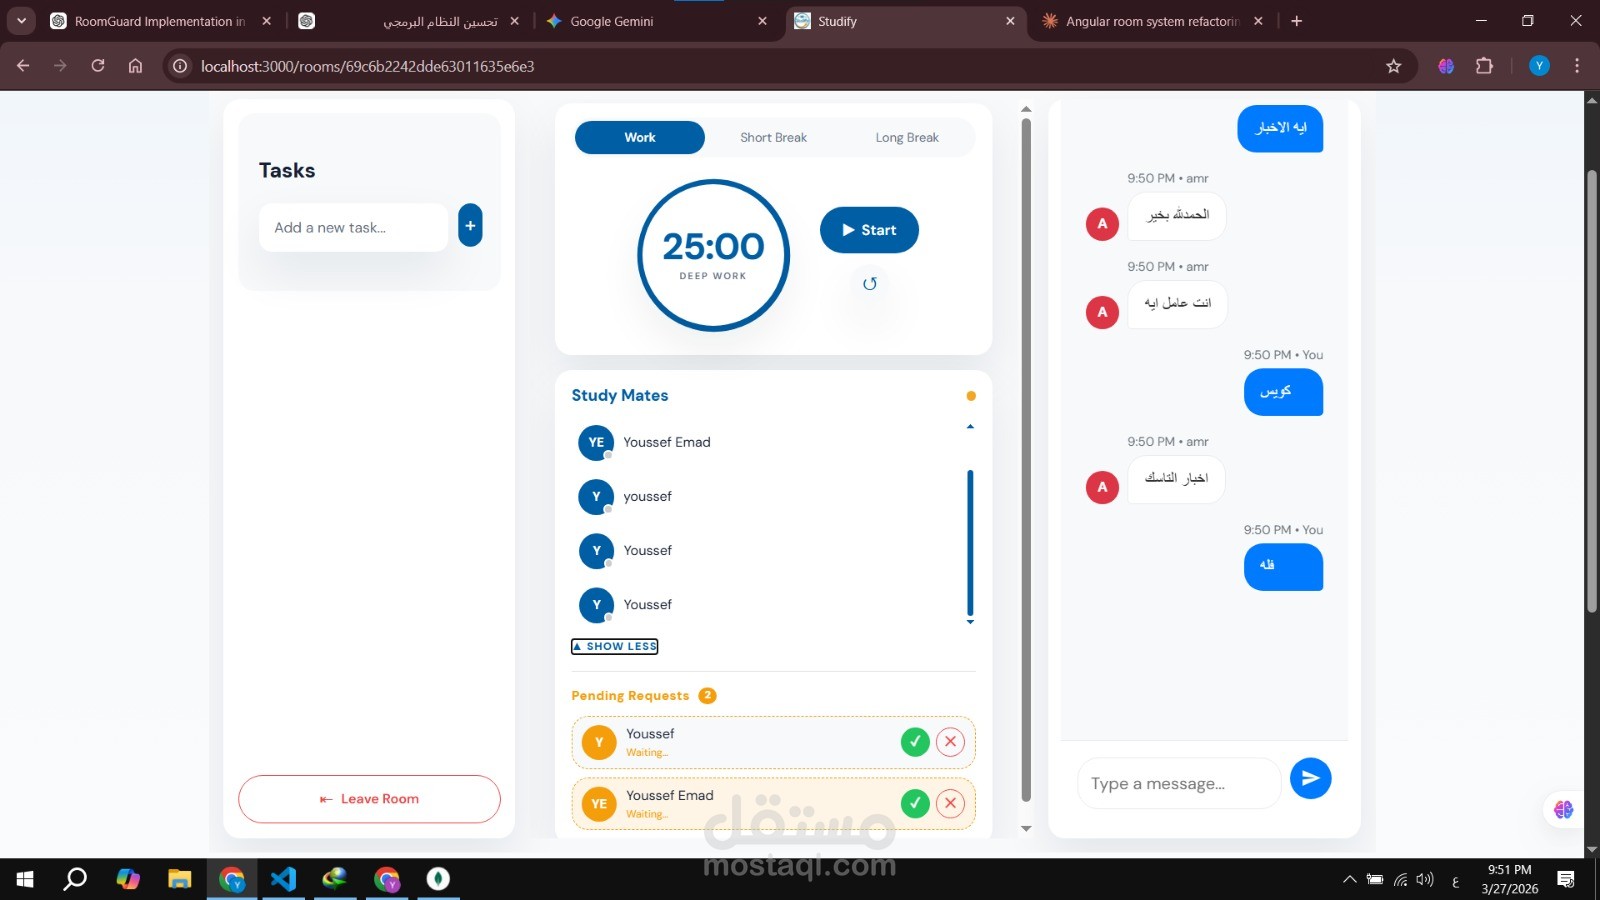Go back to the previous page
Viewport: 1600px width, 900px height.
[x=23, y=66]
